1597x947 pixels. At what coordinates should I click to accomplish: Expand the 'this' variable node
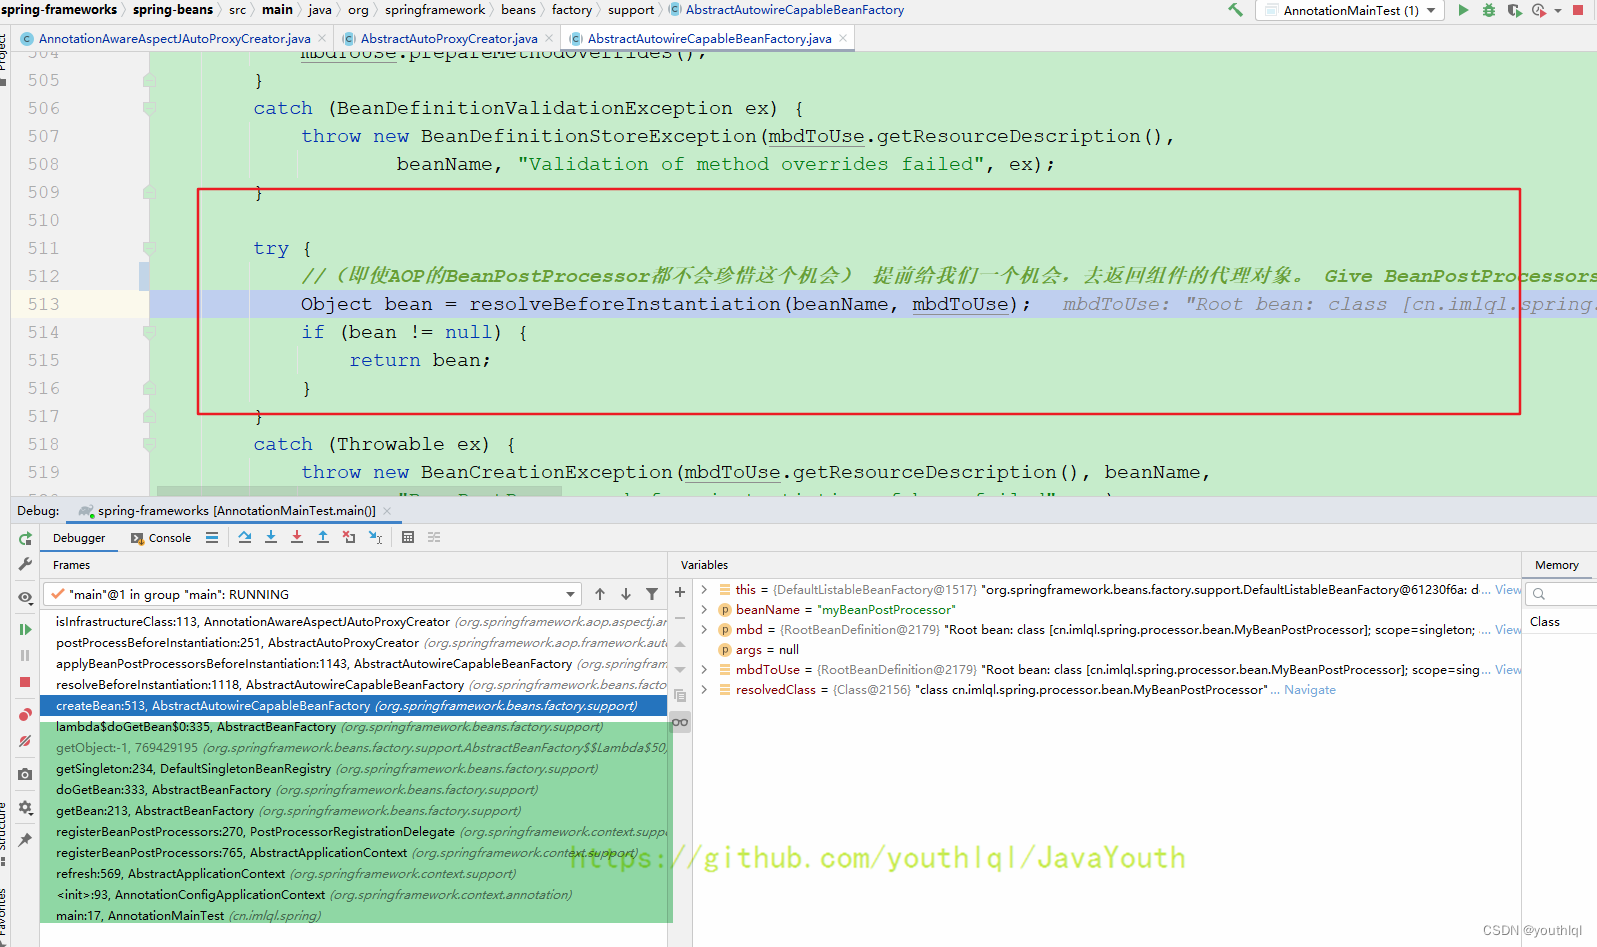(x=704, y=590)
